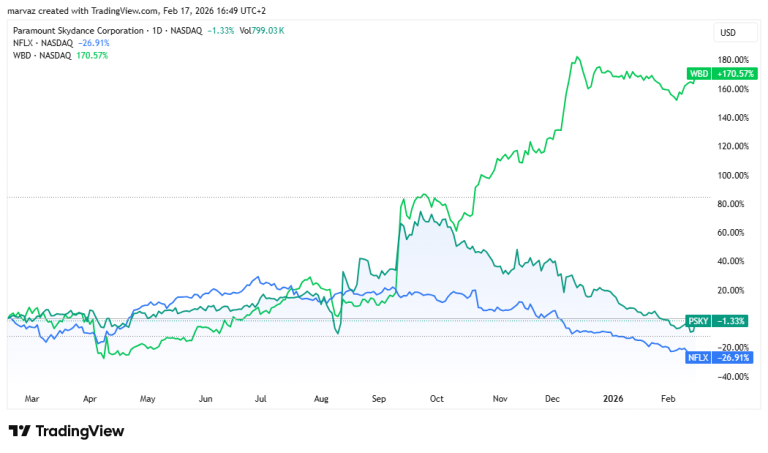Click the WBD +170.57% price label
The height and width of the screenshot is (453, 768).
[x=722, y=73]
